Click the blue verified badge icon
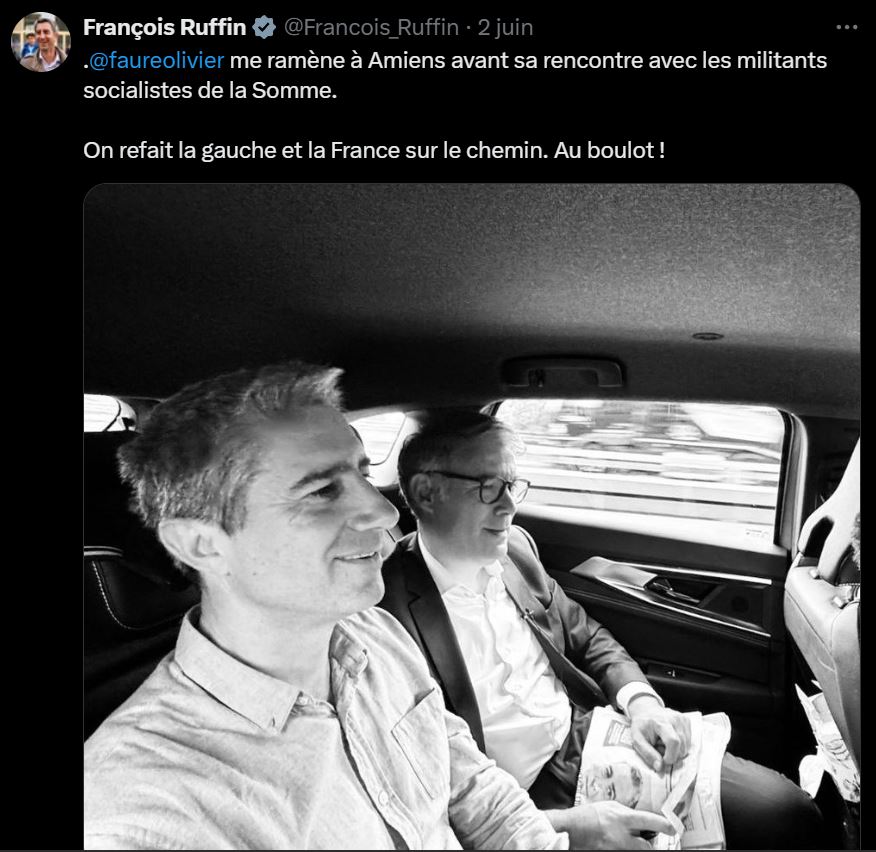This screenshot has width=876, height=852. (264, 27)
